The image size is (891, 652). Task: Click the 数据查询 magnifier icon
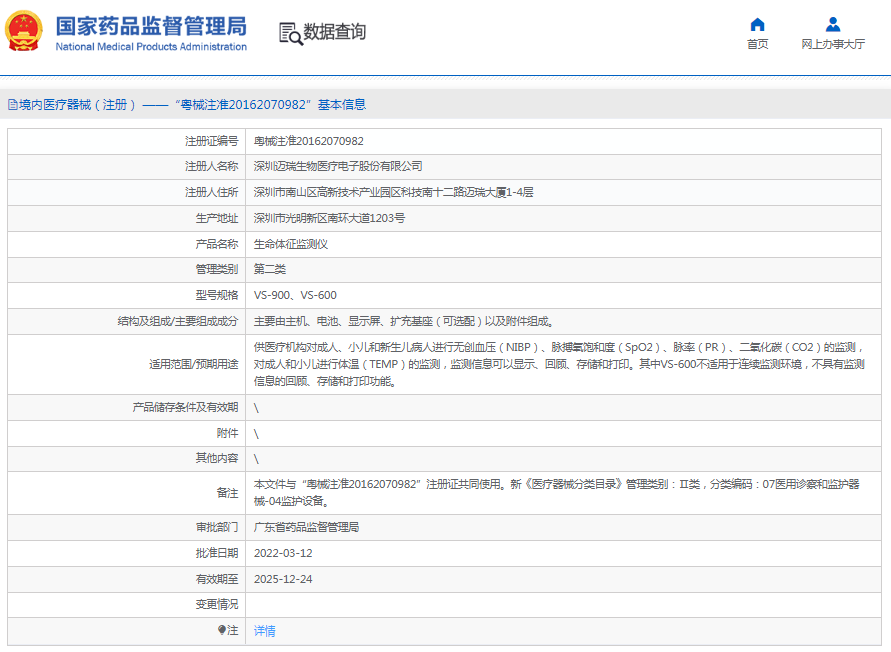tap(290, 33)
